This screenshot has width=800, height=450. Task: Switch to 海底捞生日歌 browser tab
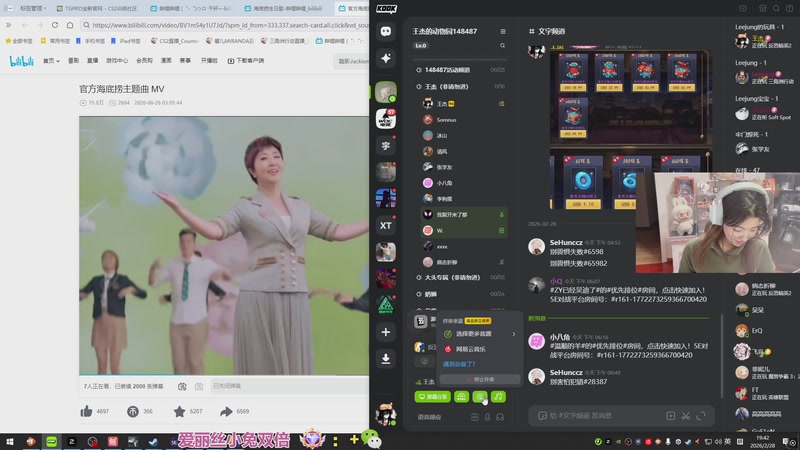click(284, 8)
